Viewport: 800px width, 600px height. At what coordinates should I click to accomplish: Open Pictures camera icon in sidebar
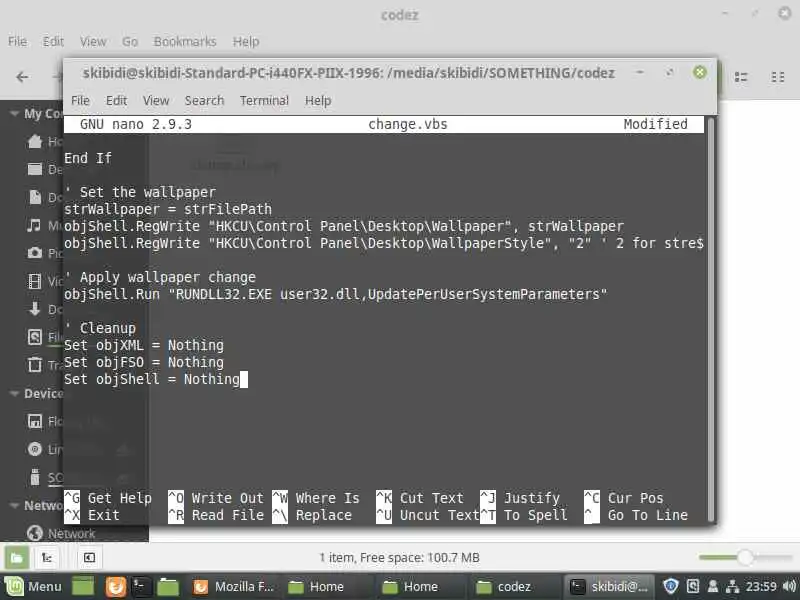click(x=35, y=253)
